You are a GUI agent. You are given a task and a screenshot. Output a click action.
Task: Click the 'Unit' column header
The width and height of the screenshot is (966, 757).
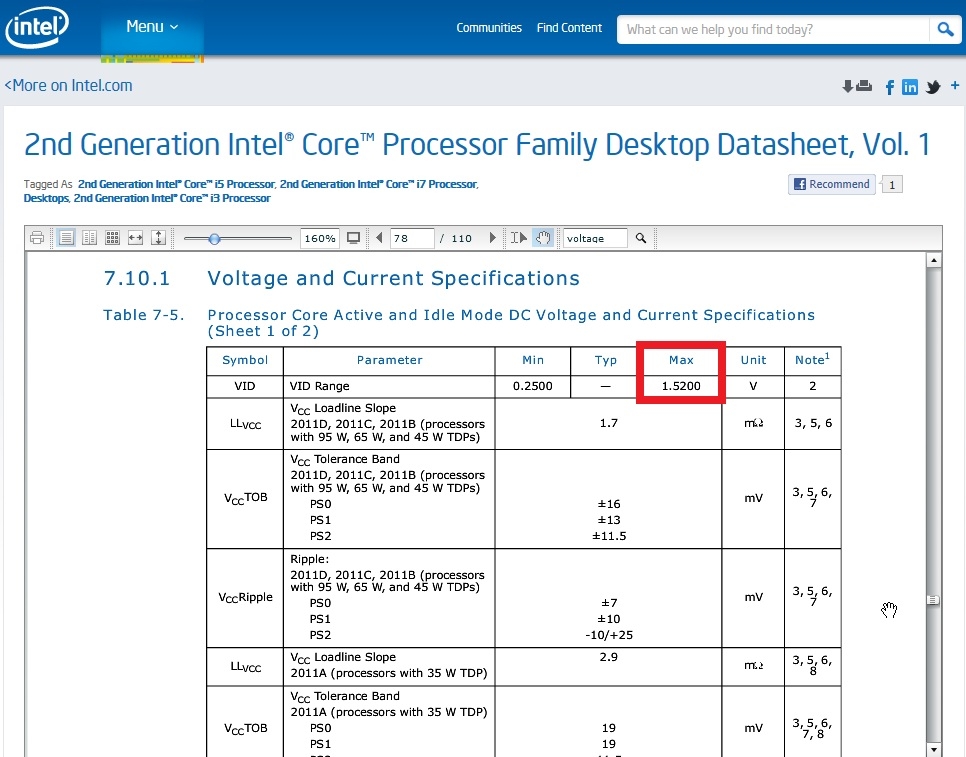point(753,360)
